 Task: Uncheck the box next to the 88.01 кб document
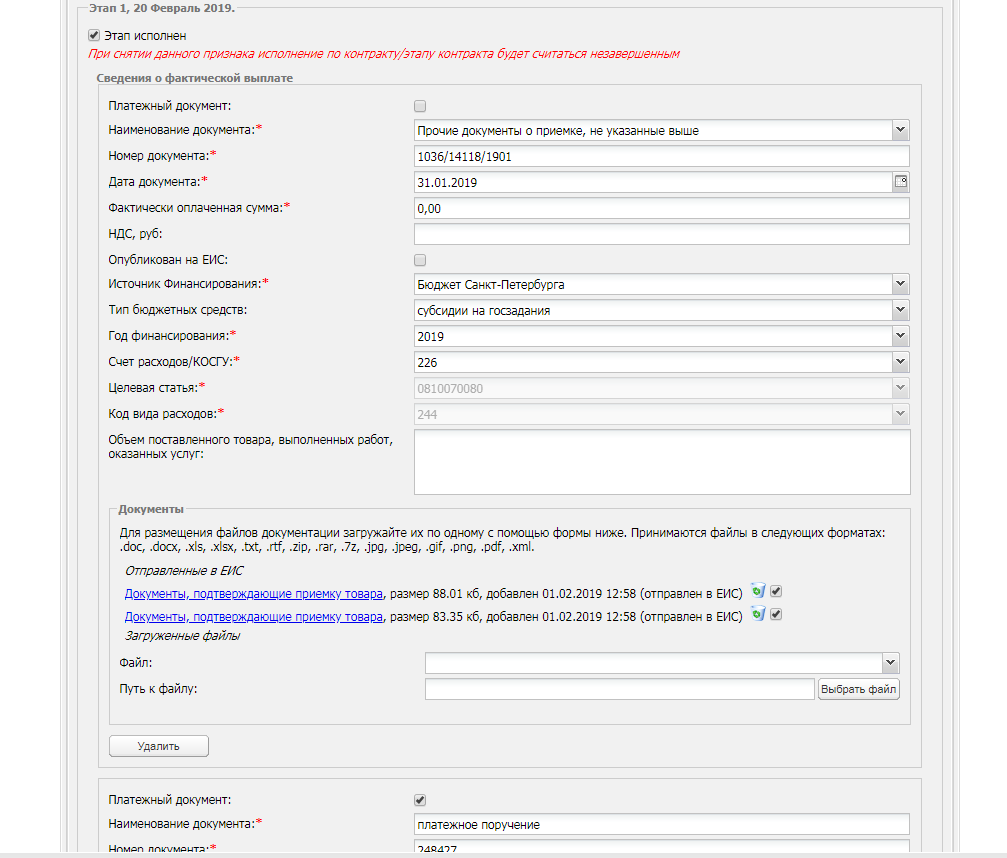pyautogui.click(x=776, y=591)
